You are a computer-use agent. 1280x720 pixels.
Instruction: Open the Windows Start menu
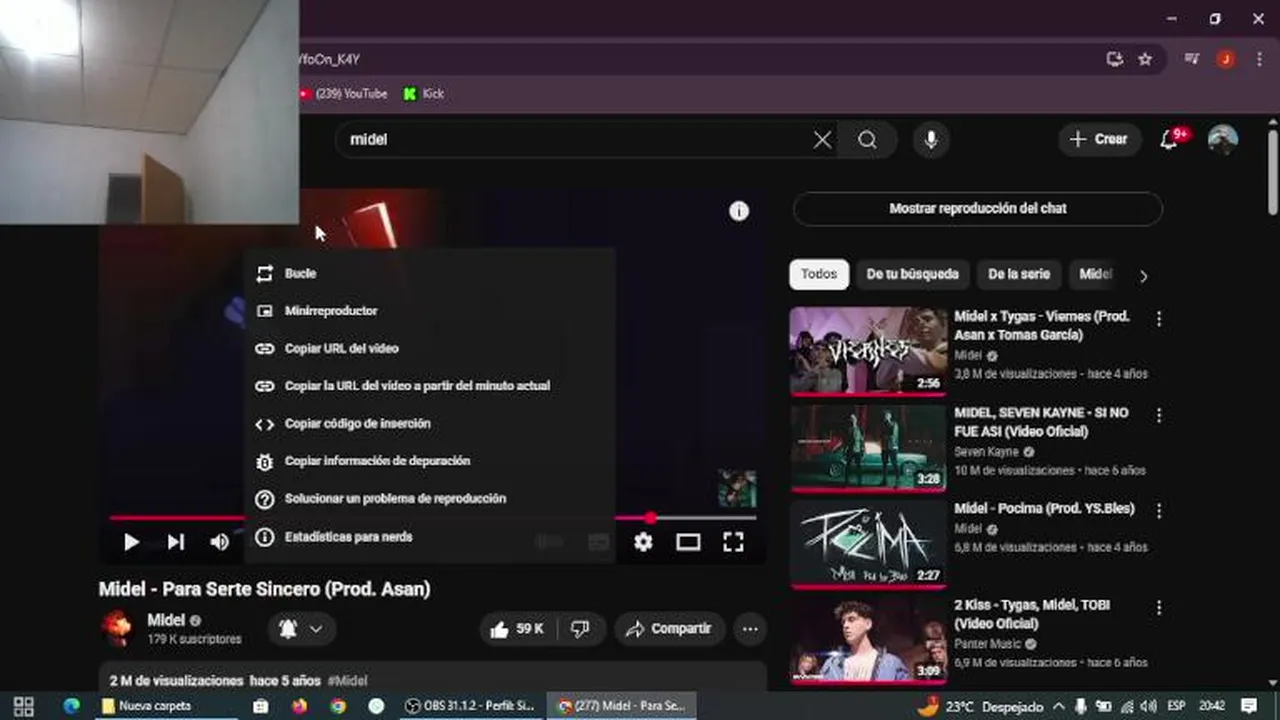click(24, 706)
